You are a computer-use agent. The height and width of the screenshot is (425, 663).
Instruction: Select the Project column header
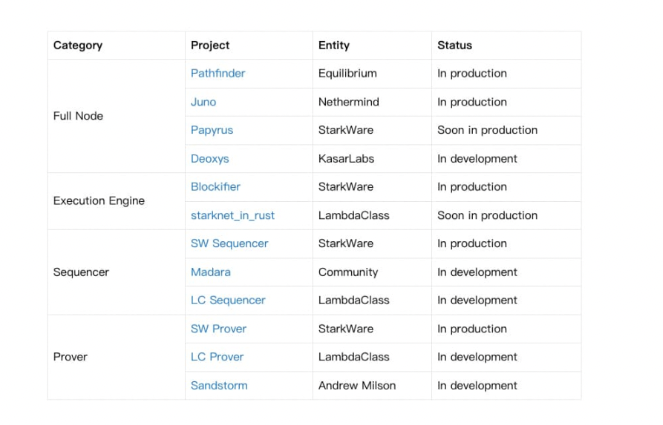tap(210, 45)
